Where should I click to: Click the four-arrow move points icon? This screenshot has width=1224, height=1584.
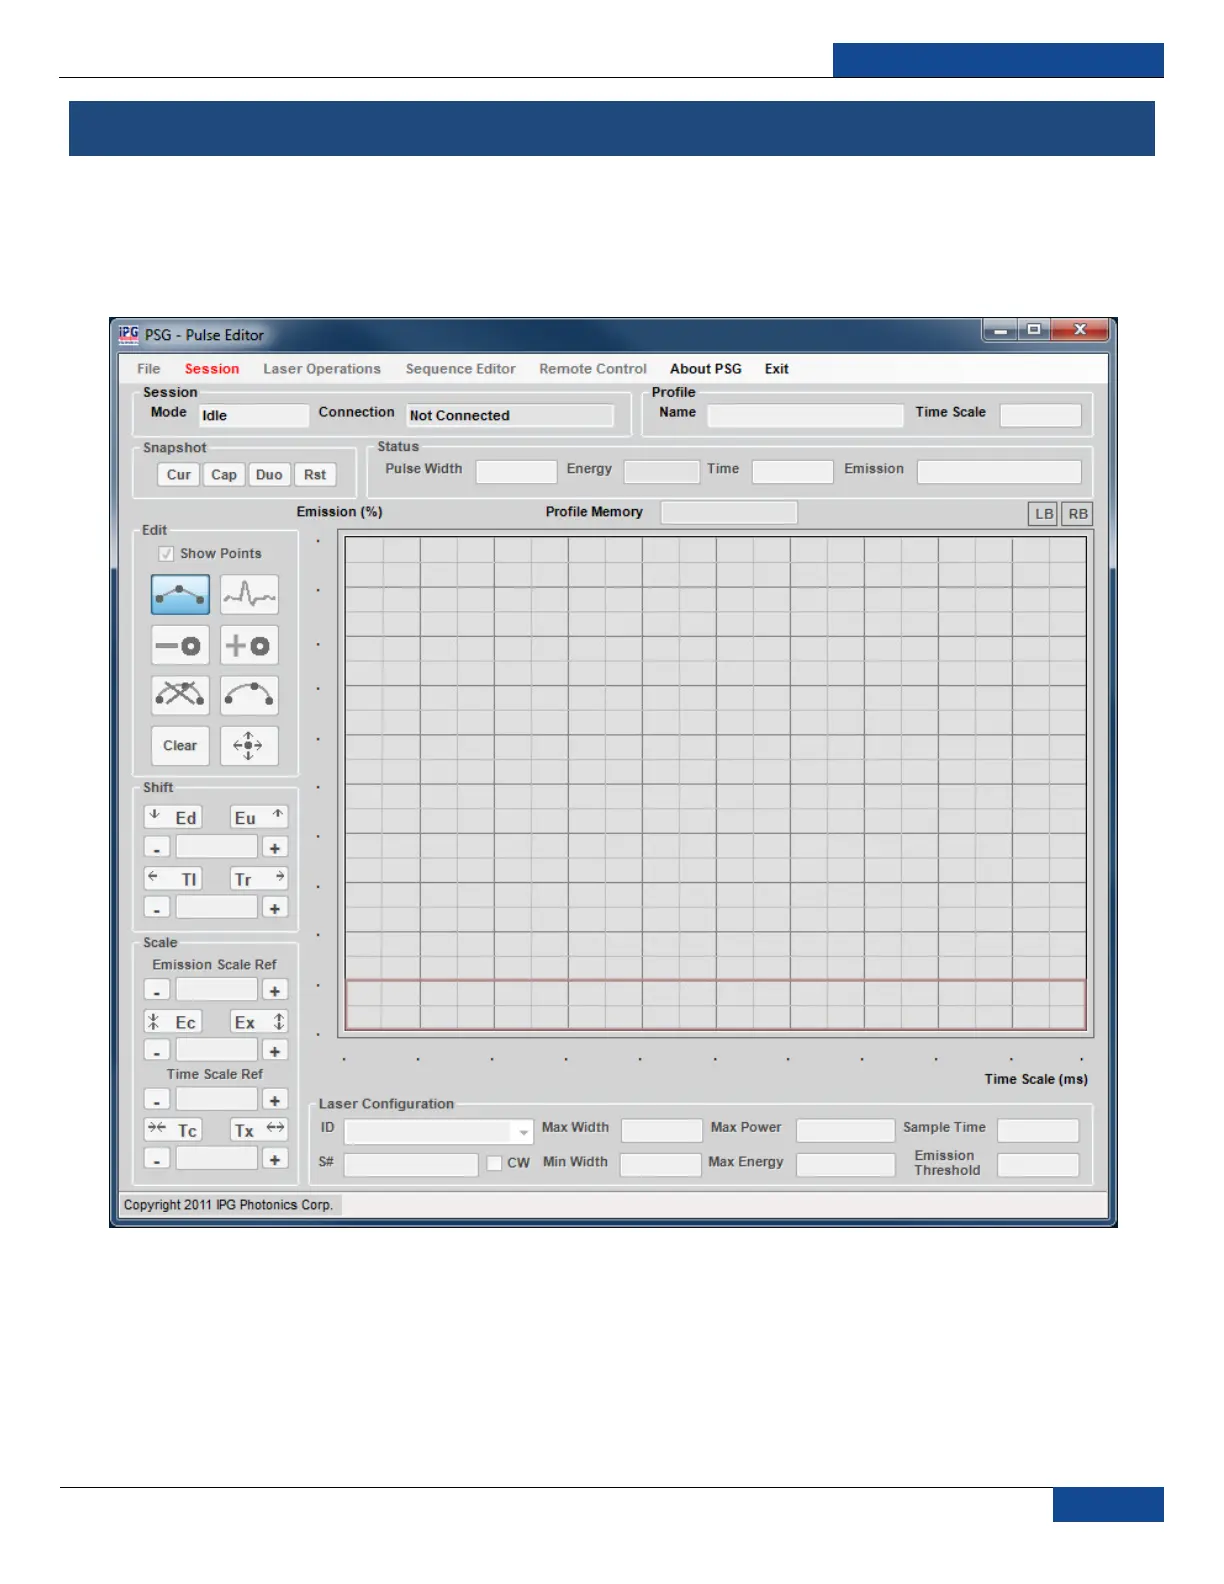[x=249, y=745]
